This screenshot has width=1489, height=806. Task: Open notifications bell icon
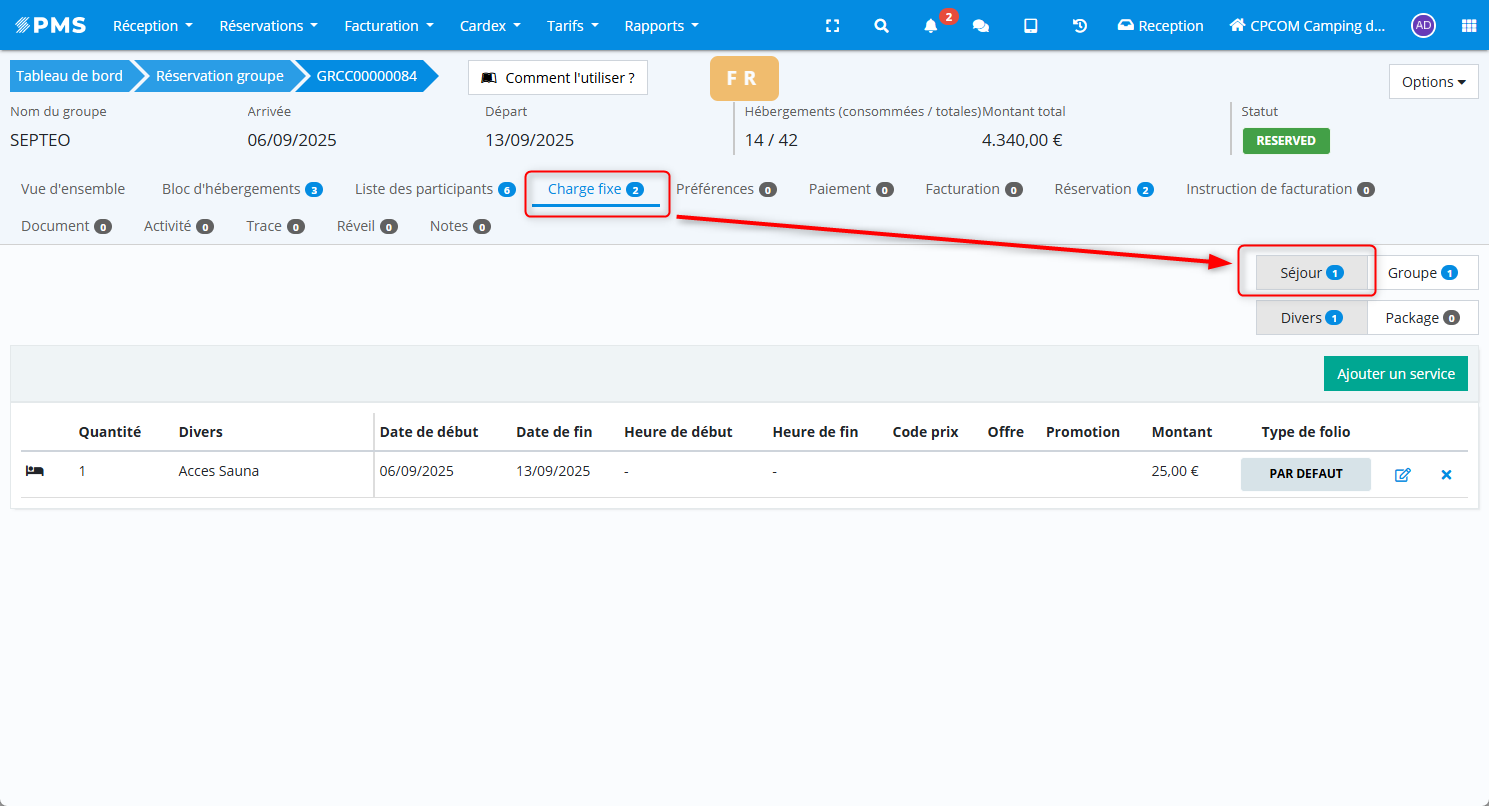931,26
